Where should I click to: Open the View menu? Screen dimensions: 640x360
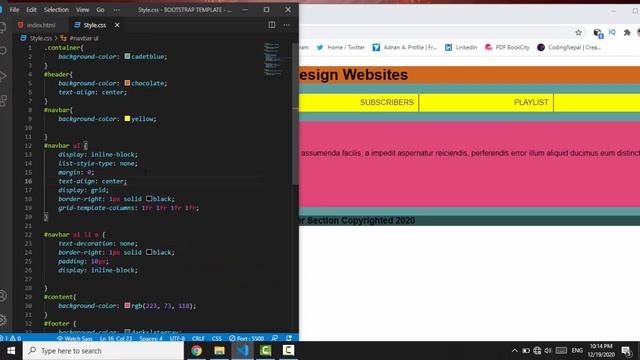(x=82, y=9)
